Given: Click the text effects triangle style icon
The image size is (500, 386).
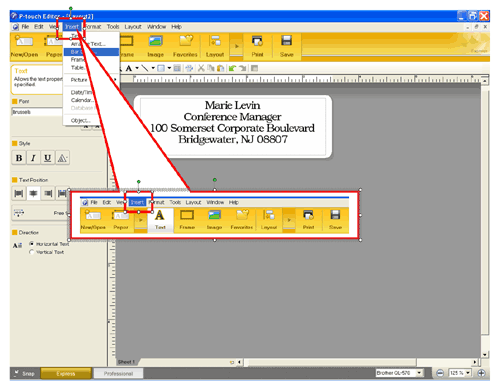Looking at the screenshot, I should [62, 158].
